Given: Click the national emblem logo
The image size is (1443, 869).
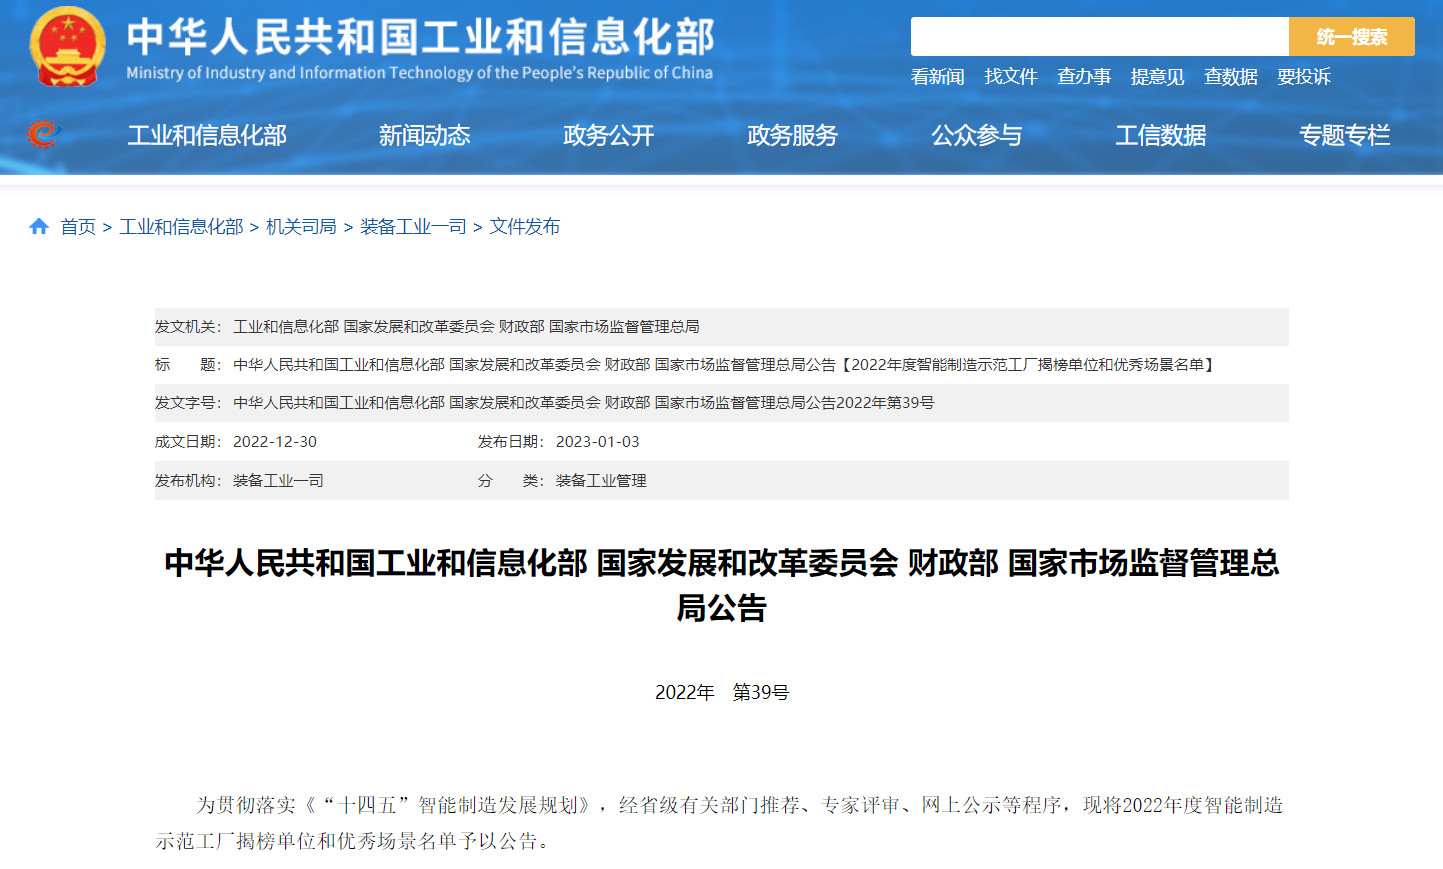Looking at the screenshot, I should pyautogui.click(x=67, y=47).
